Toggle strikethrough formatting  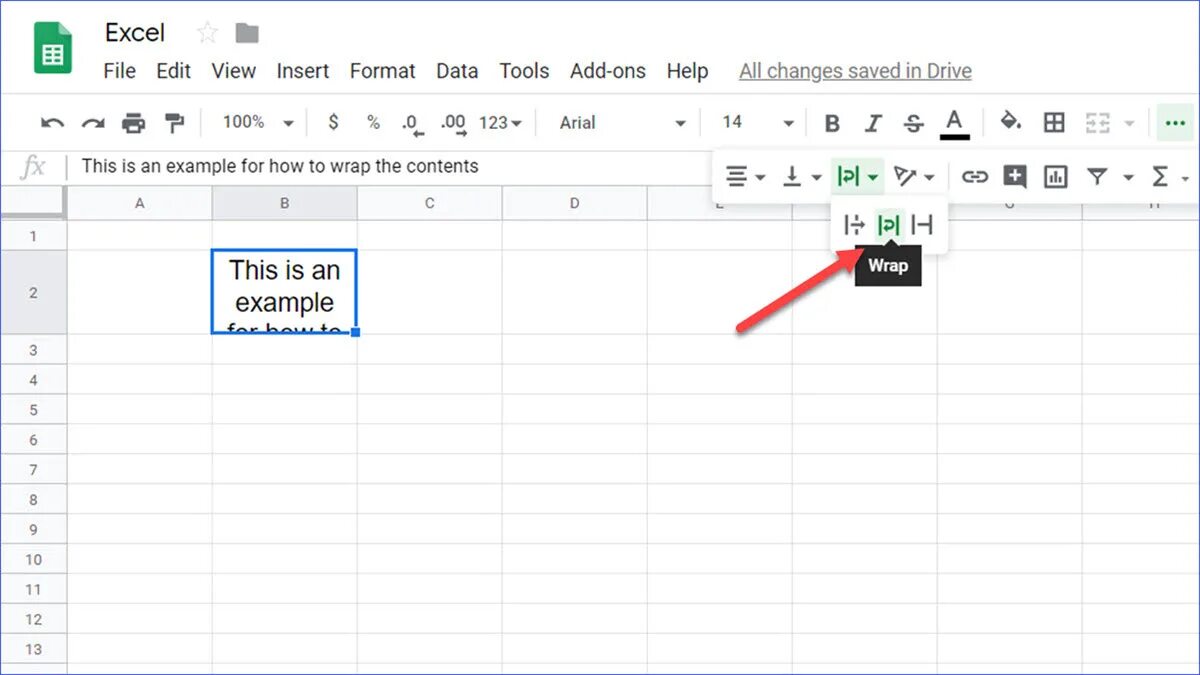point(913,123)
